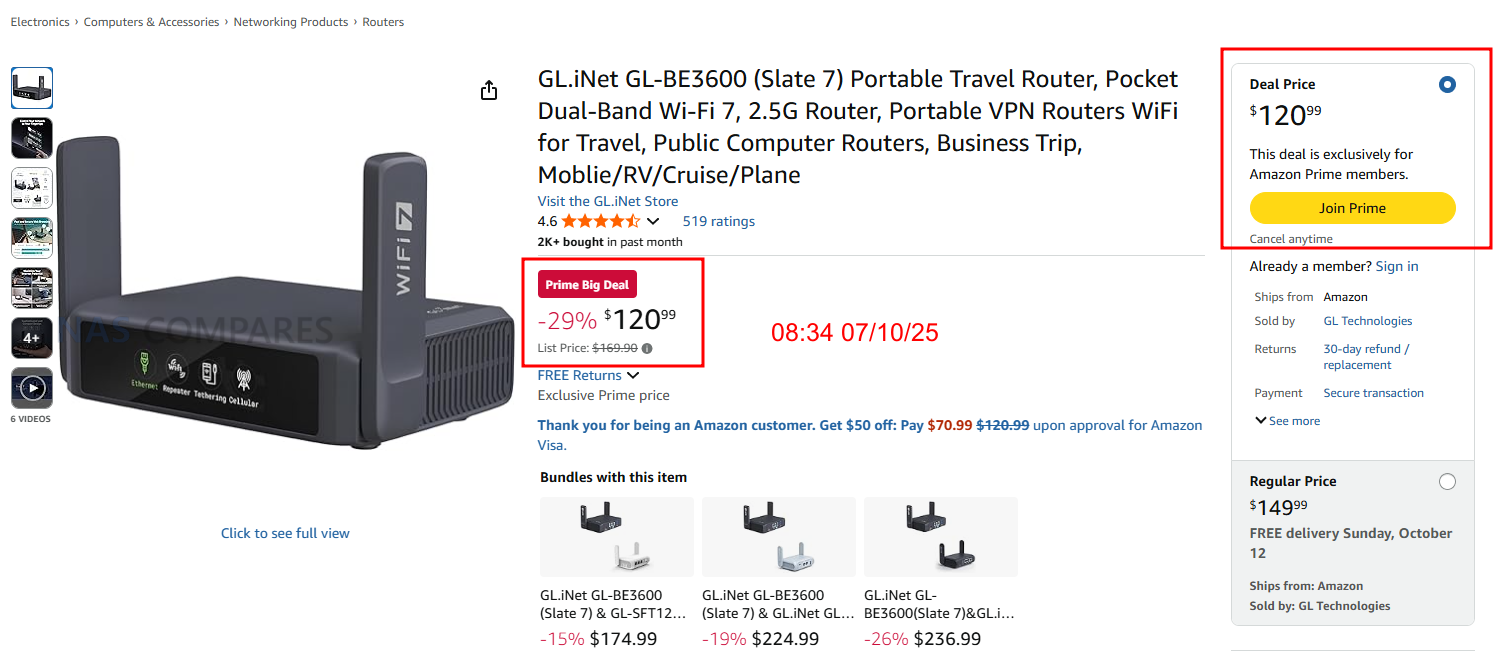Expand the ratings breakdown chevron
The height and width of the screenshot is (656, 1499).
click(654, 221)
